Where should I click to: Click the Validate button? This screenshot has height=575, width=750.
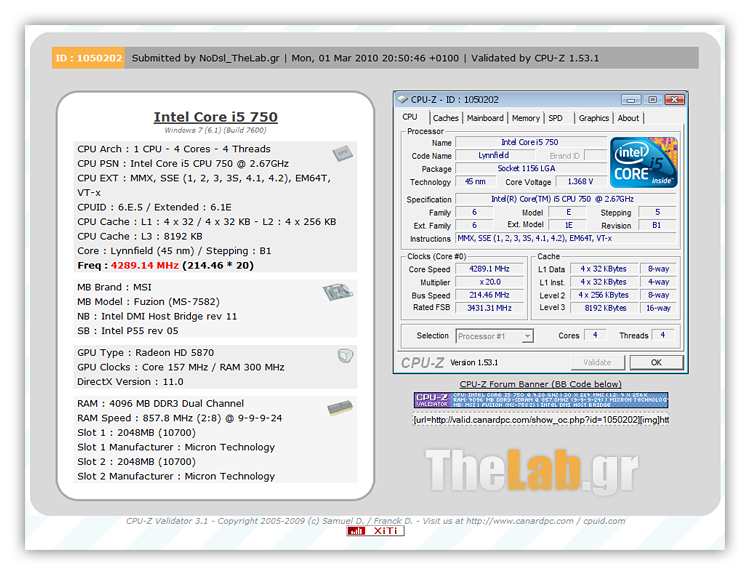click(597, 362)
